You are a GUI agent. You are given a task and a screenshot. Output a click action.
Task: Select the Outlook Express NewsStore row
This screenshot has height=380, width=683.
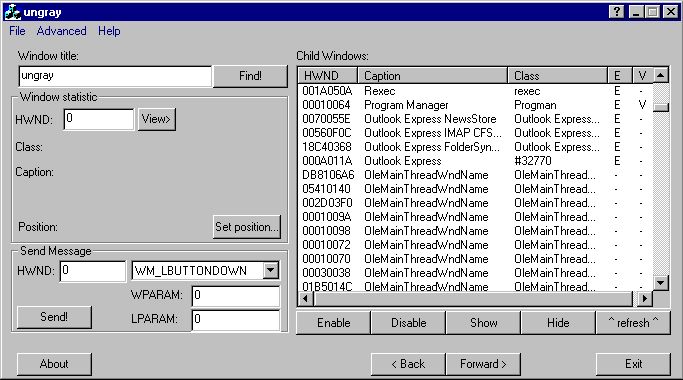[476, 119]
